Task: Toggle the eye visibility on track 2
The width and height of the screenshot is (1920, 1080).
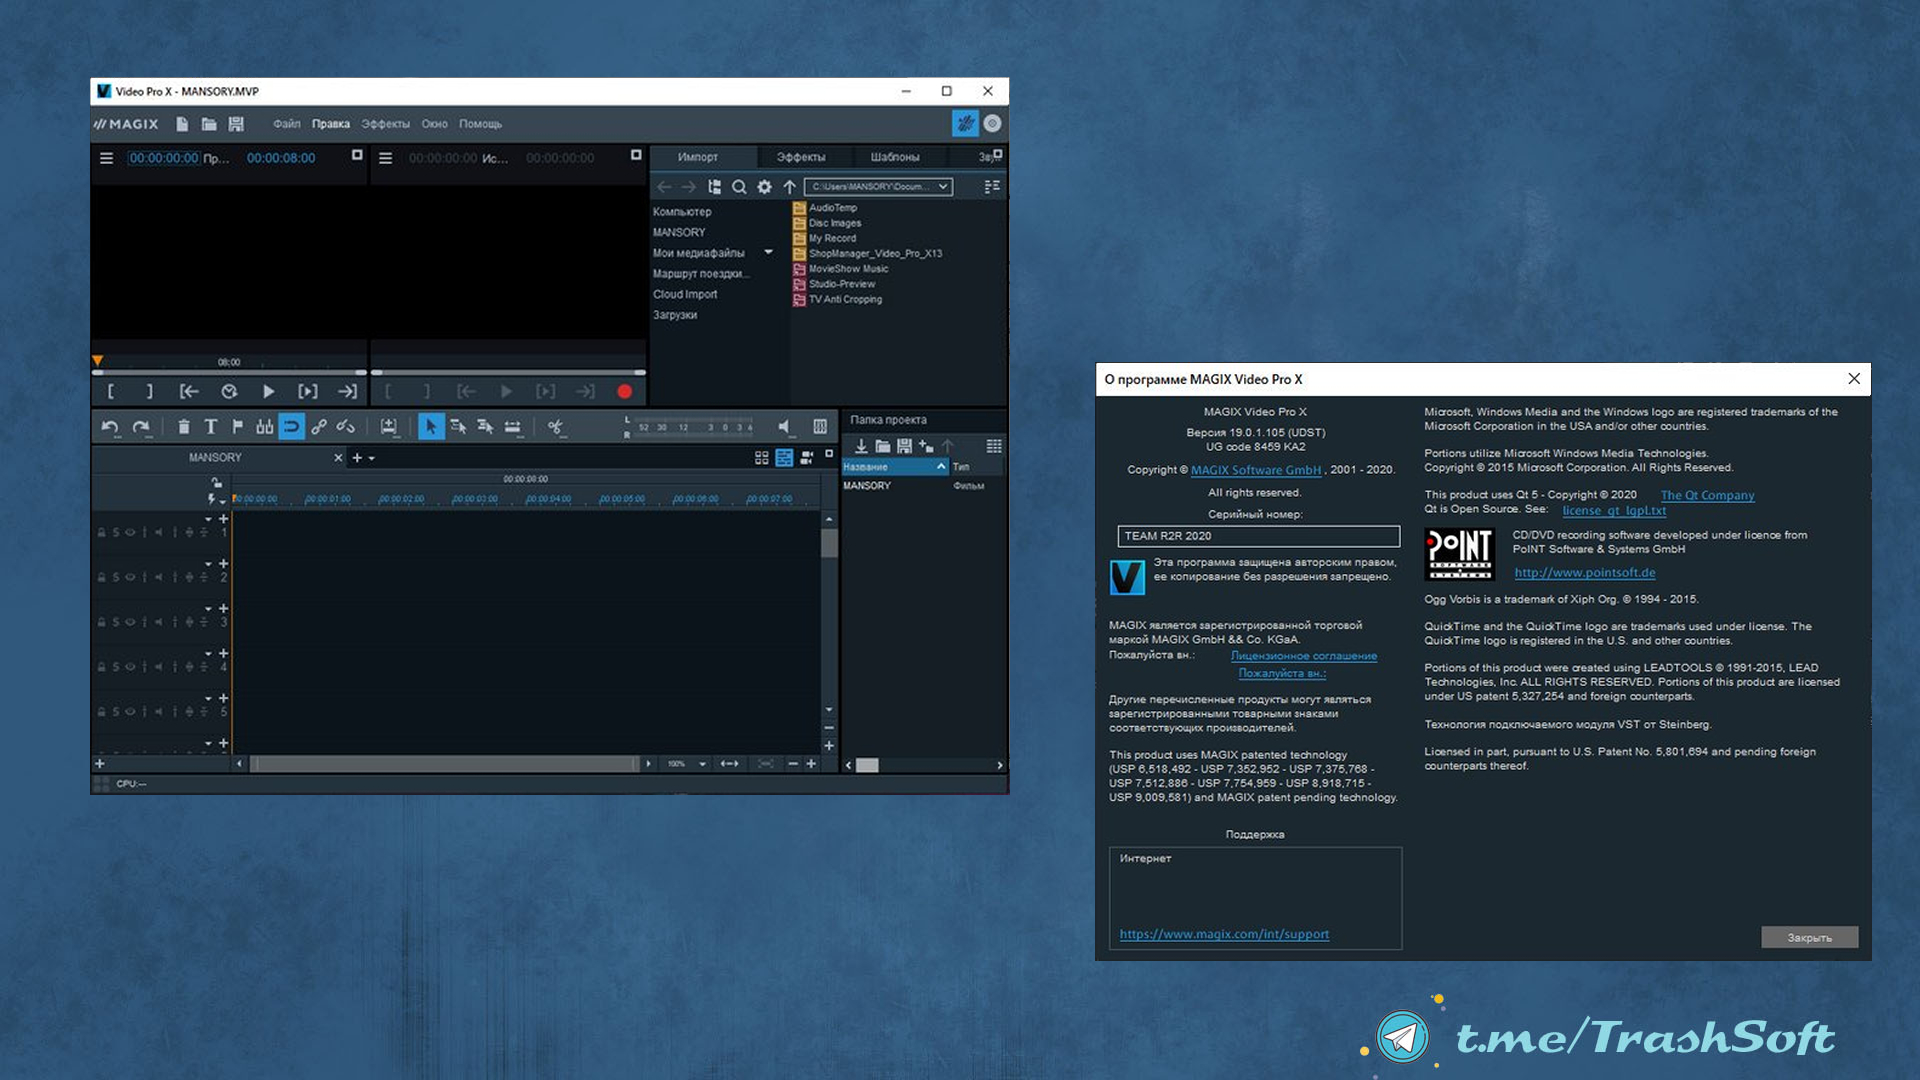Action: pyautogui.click(x=130, y=577)
